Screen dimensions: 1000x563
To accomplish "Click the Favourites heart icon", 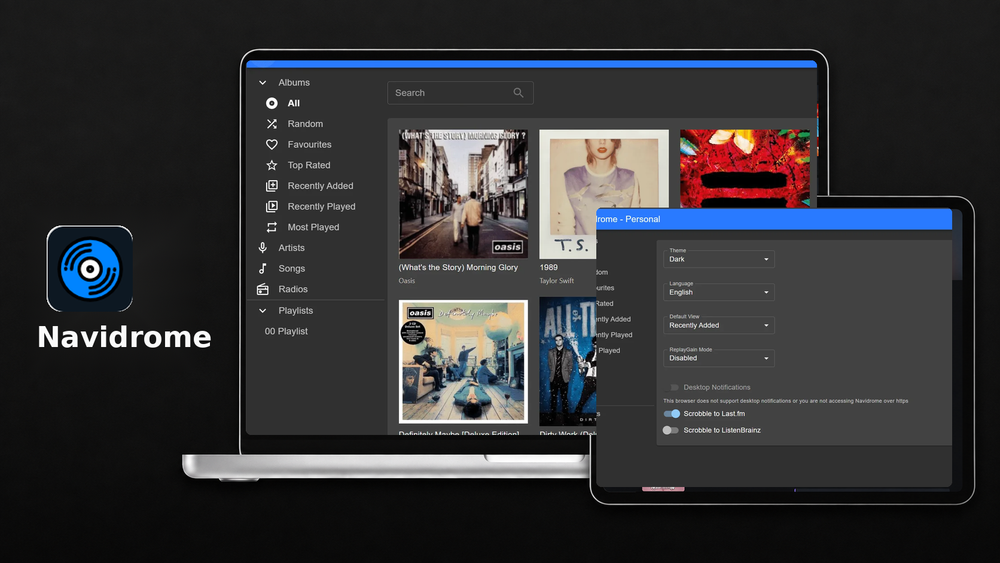I will pos(272,145).
